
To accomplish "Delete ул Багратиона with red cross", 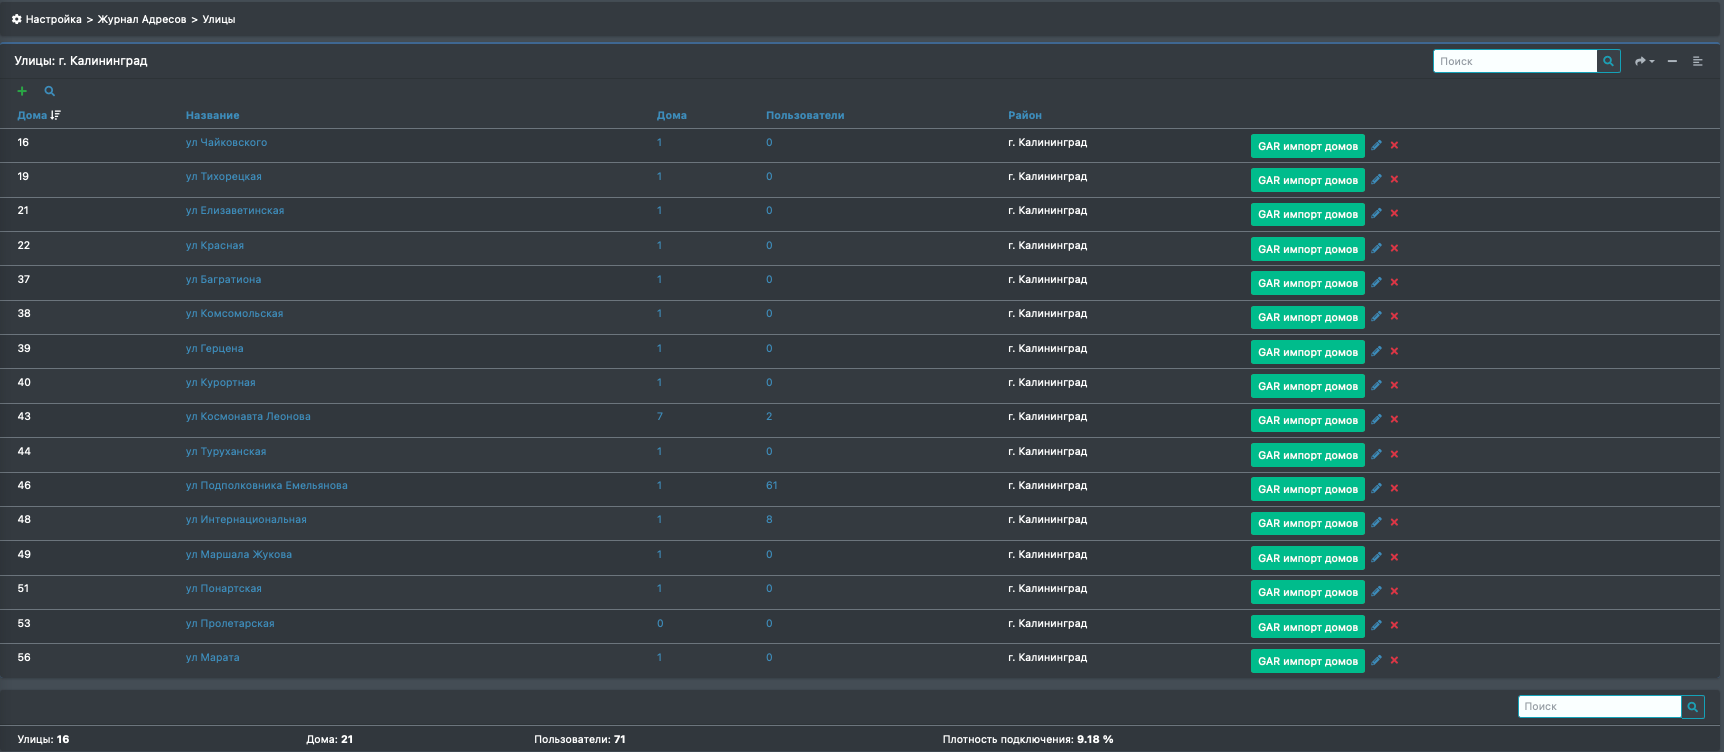I will pyautogui.click(x=1394, y=282).
